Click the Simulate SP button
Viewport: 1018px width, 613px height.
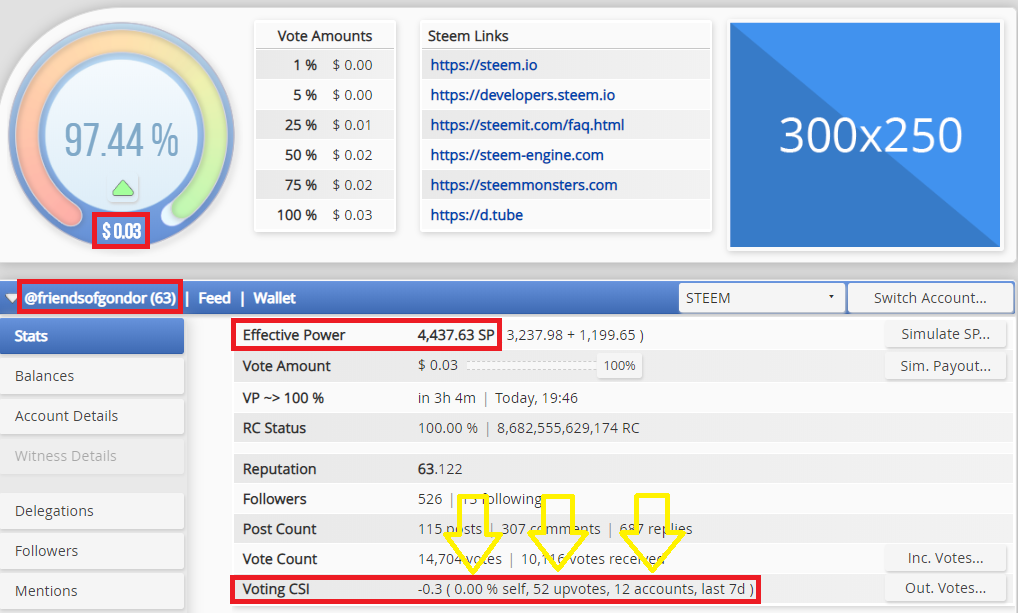945,334
